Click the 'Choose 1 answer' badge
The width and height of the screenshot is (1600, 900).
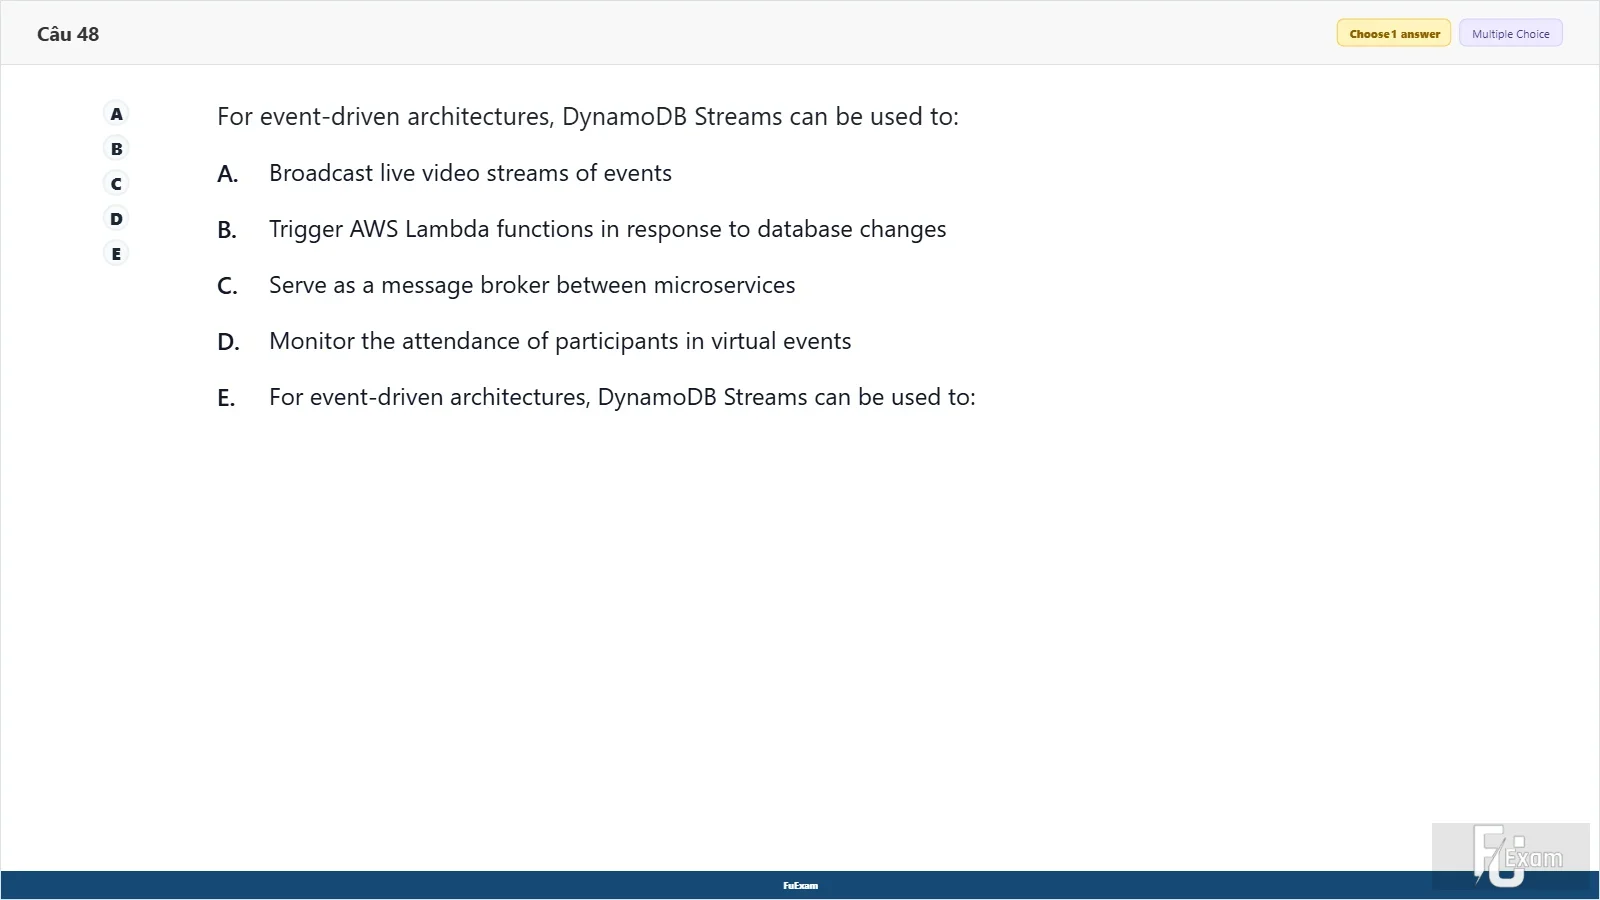pyautogui.click(x=1394, y=34)
